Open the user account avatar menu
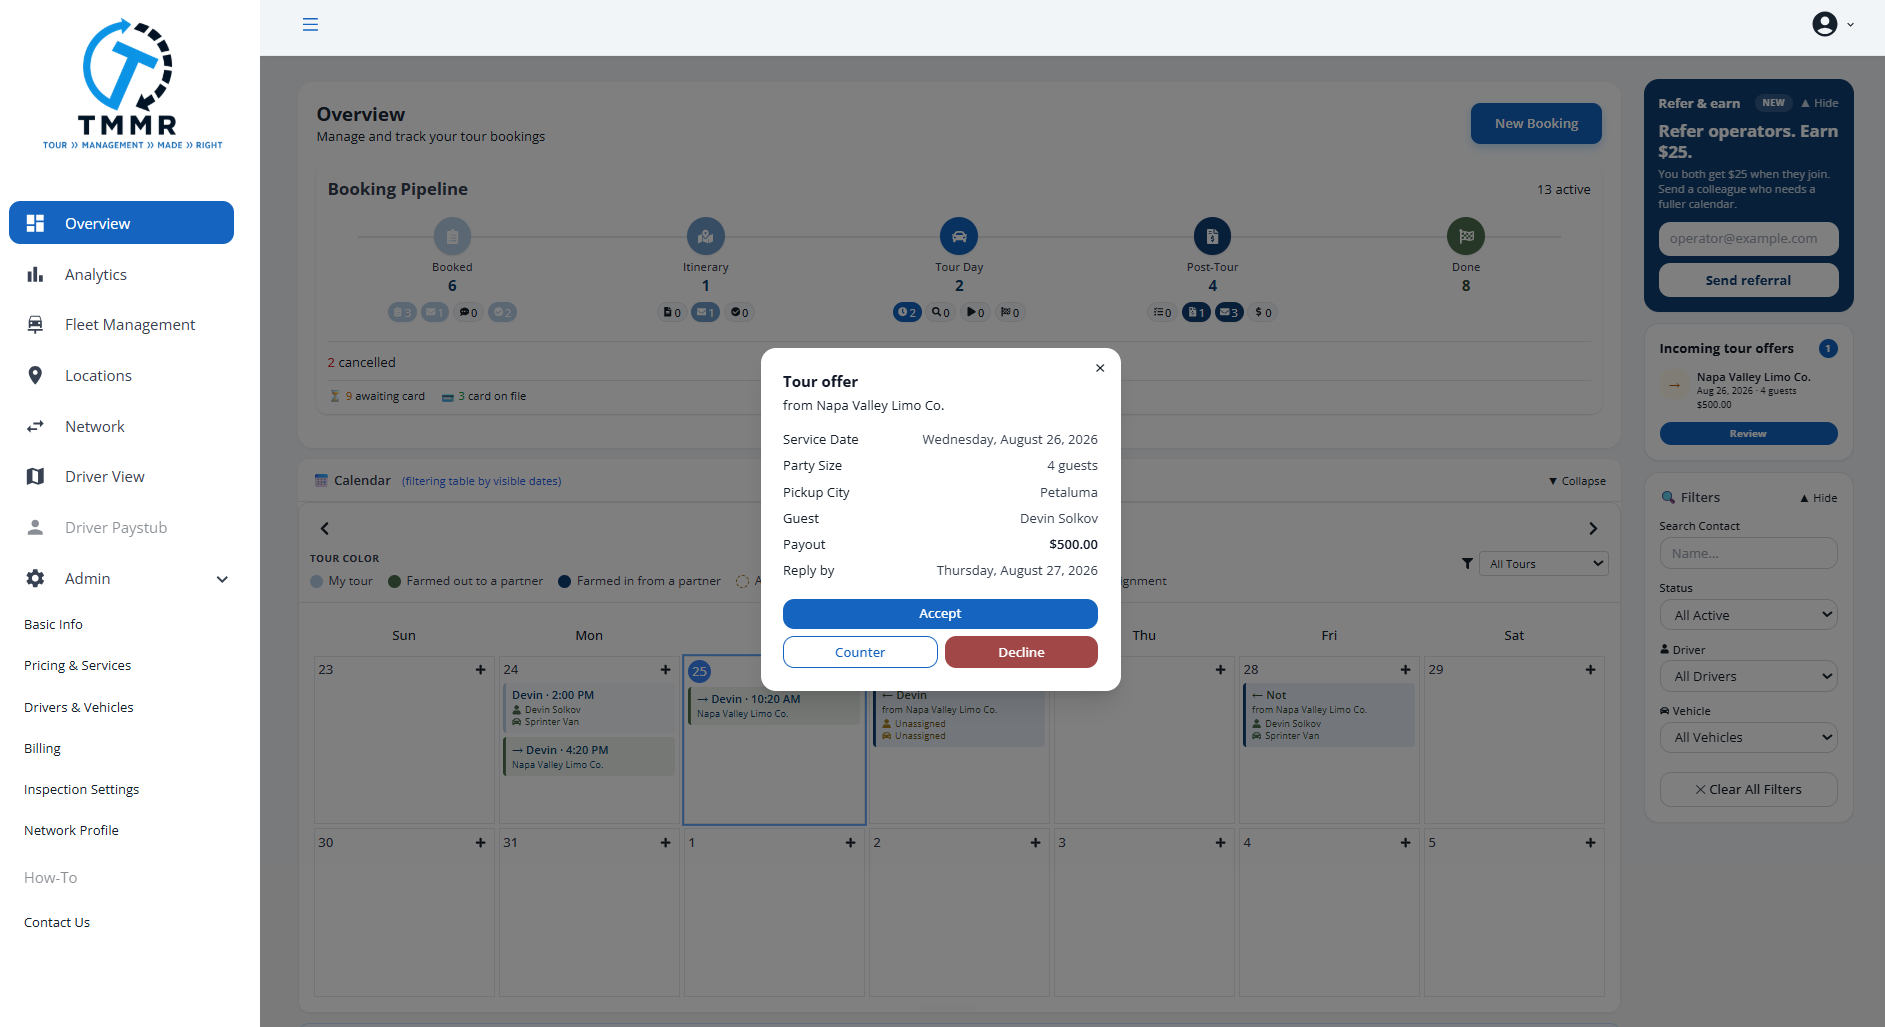This screenshot has width=1885, height=1027. (x=1832, y=24)
